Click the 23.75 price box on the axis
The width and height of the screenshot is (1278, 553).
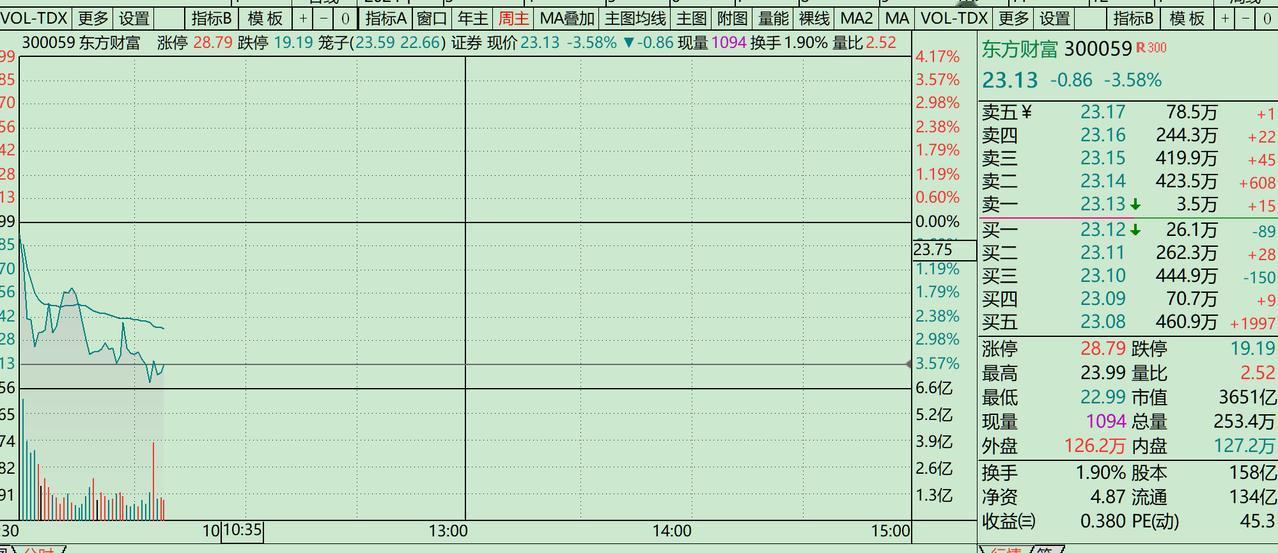point(945,250)
